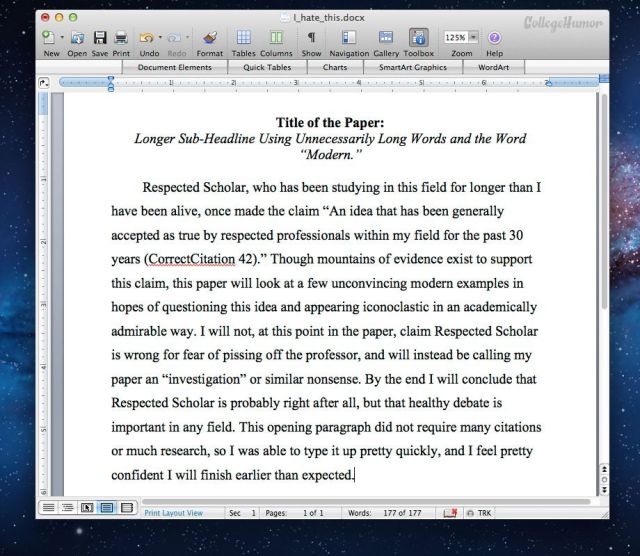Click the underlined word CorrectCitation
Image resolution: width=640 pixels, height=556 pixels.
(191, 259)
